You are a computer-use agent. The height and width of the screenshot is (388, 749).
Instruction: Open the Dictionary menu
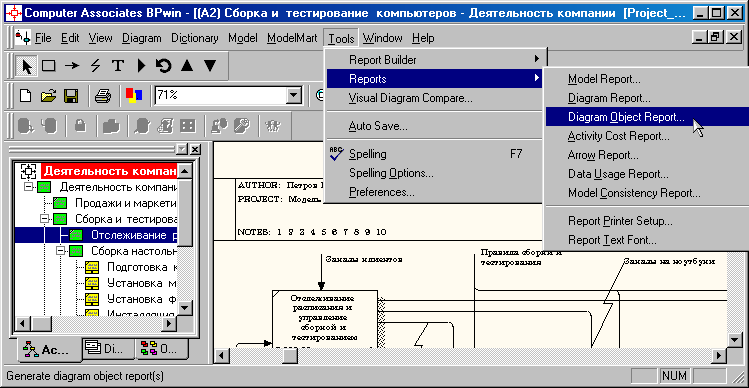[195, 38]
